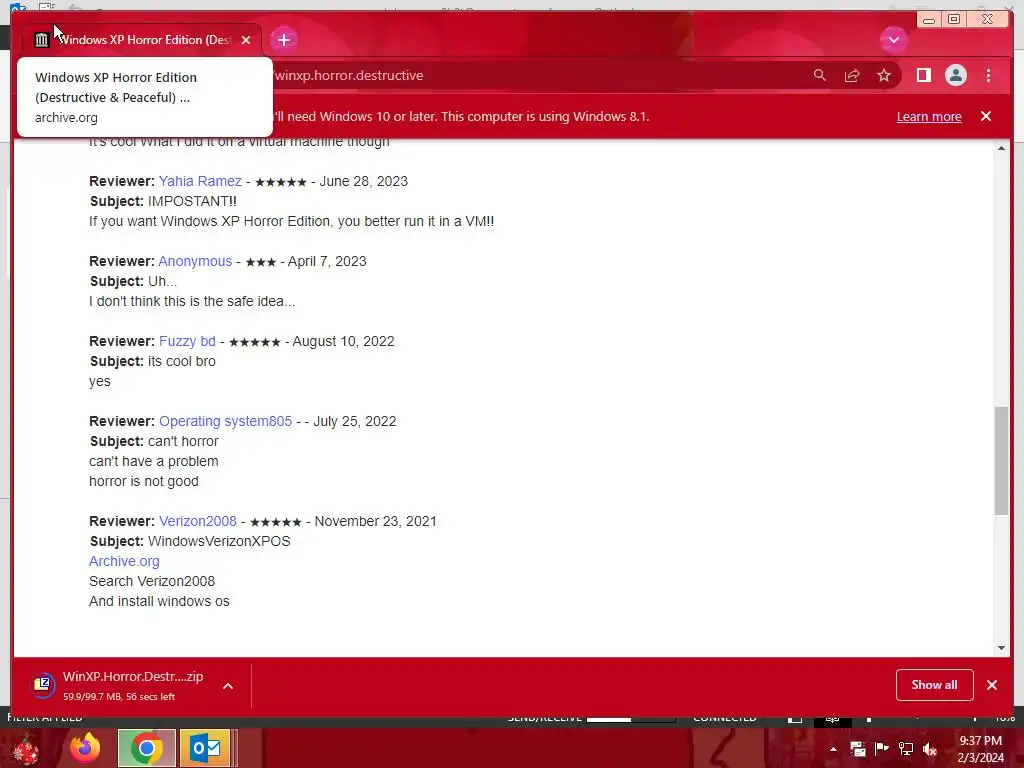Click the subject text 'IMPOSTANT!!'
This screenshot has height=768, width=1024.
coord(192,201)
